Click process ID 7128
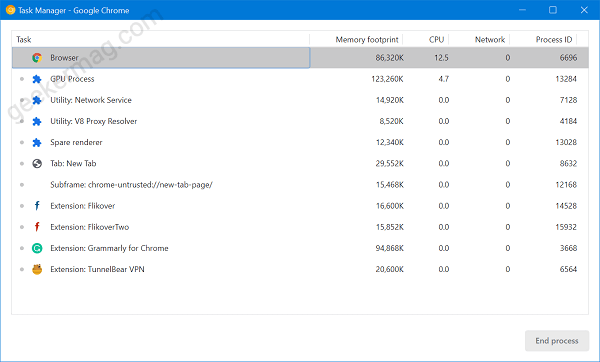This screenshot has width=600, height=362. [568, 100]
